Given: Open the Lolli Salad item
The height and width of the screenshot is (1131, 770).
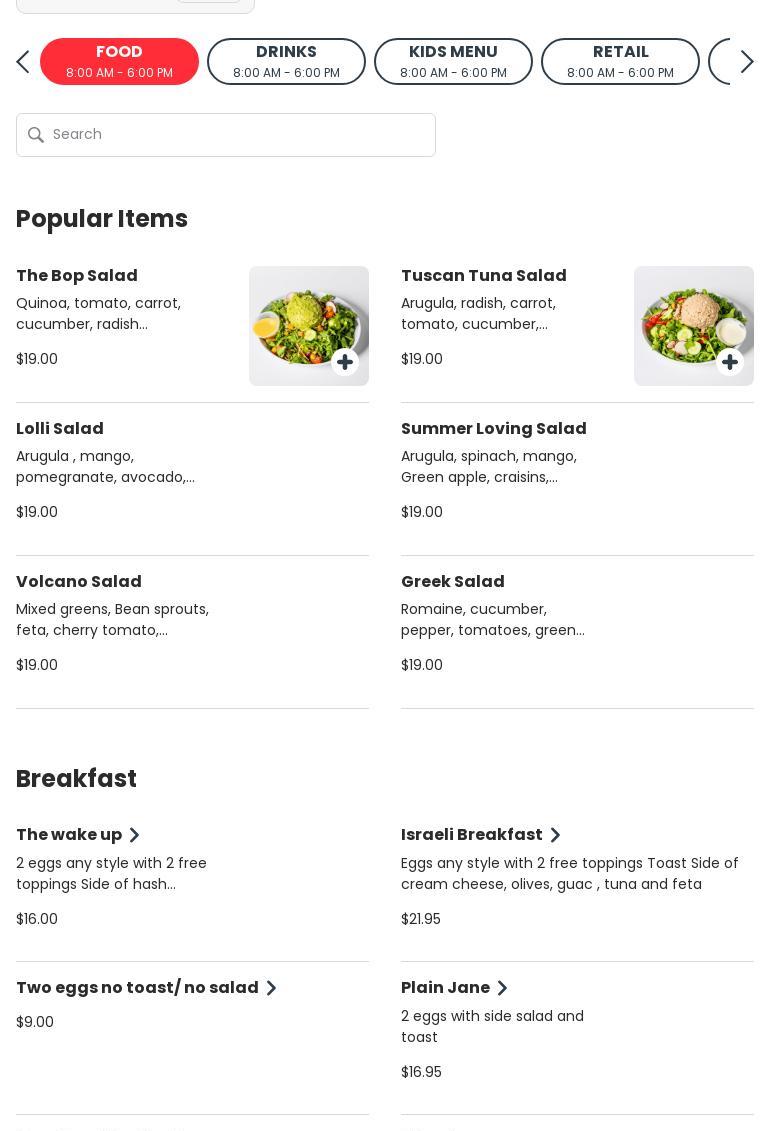Looking at the screenshot, I should point(60,429).
